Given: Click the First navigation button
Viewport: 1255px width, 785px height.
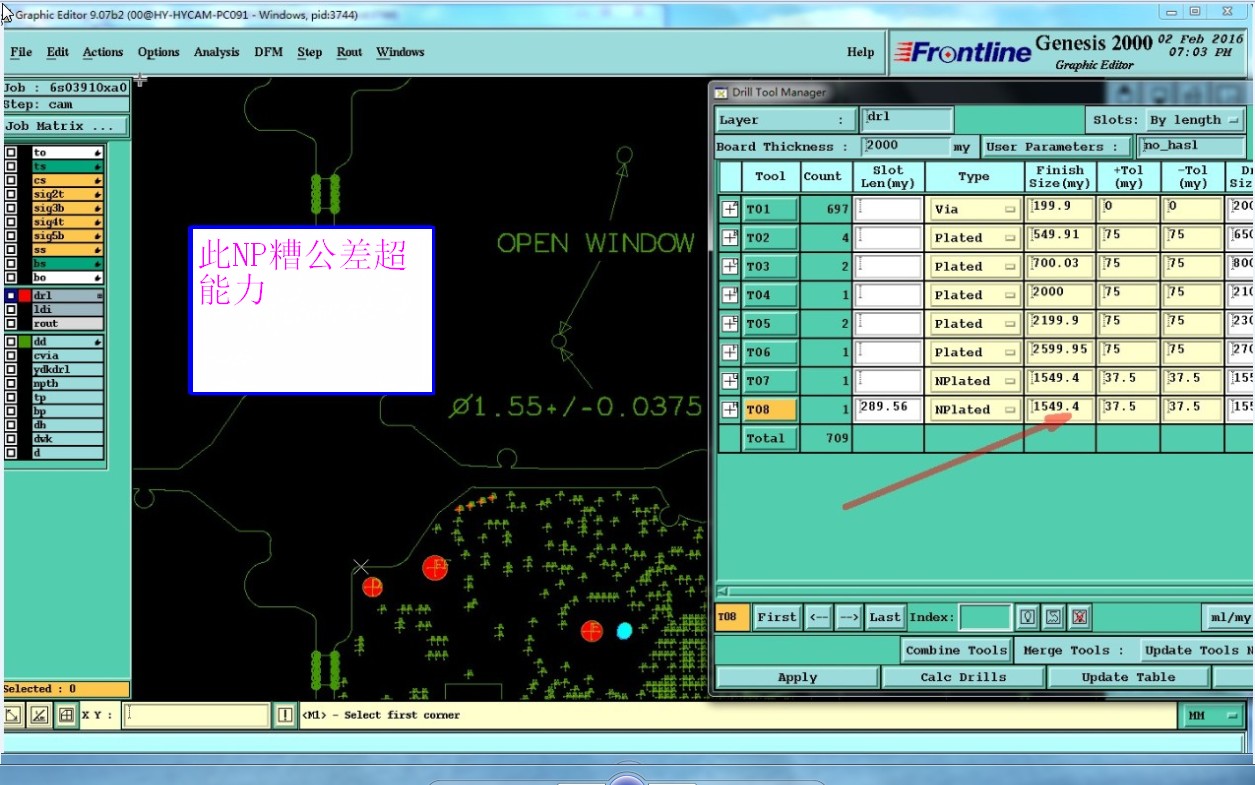Looking at the screenshot, I should click(777, 617).
